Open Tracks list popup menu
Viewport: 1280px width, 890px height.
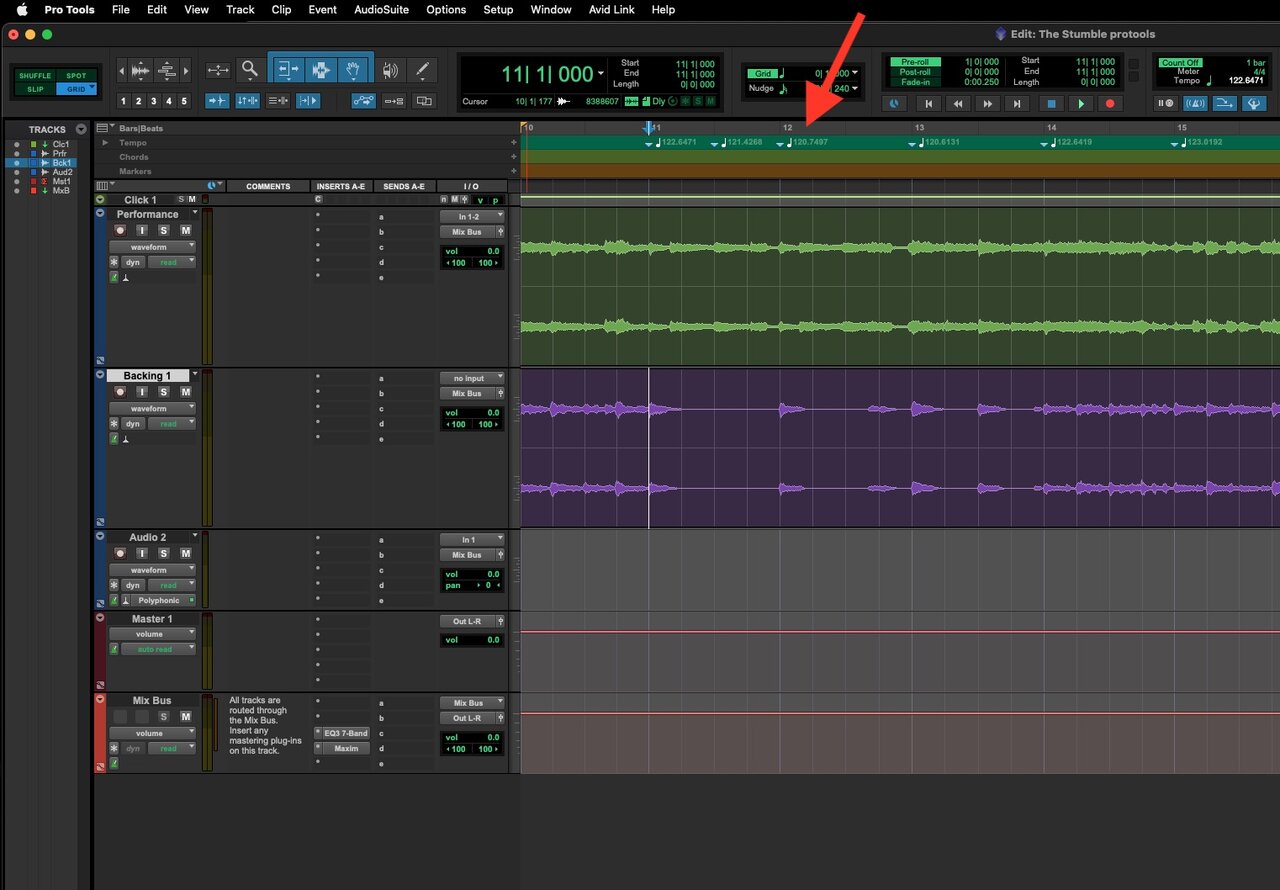pos(81,129)
